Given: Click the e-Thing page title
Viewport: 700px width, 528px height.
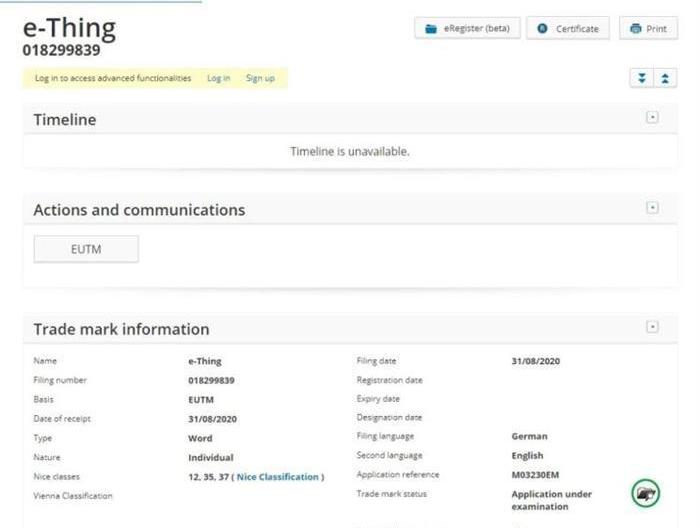Looking at the screenshot, I should pos(69,27).
